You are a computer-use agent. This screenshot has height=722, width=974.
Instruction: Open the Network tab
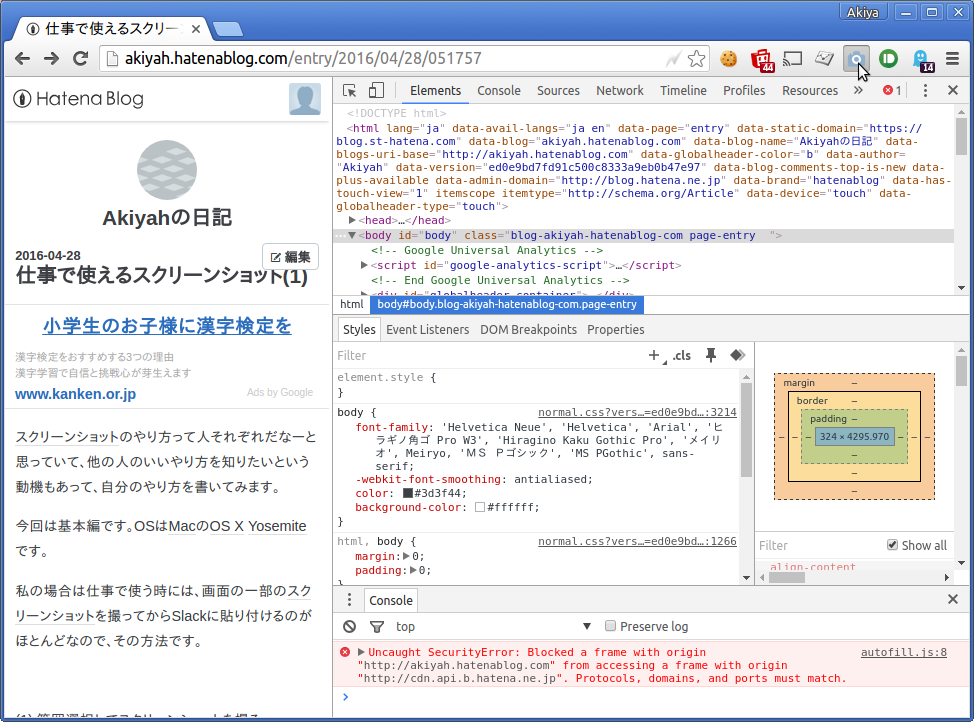620,91
